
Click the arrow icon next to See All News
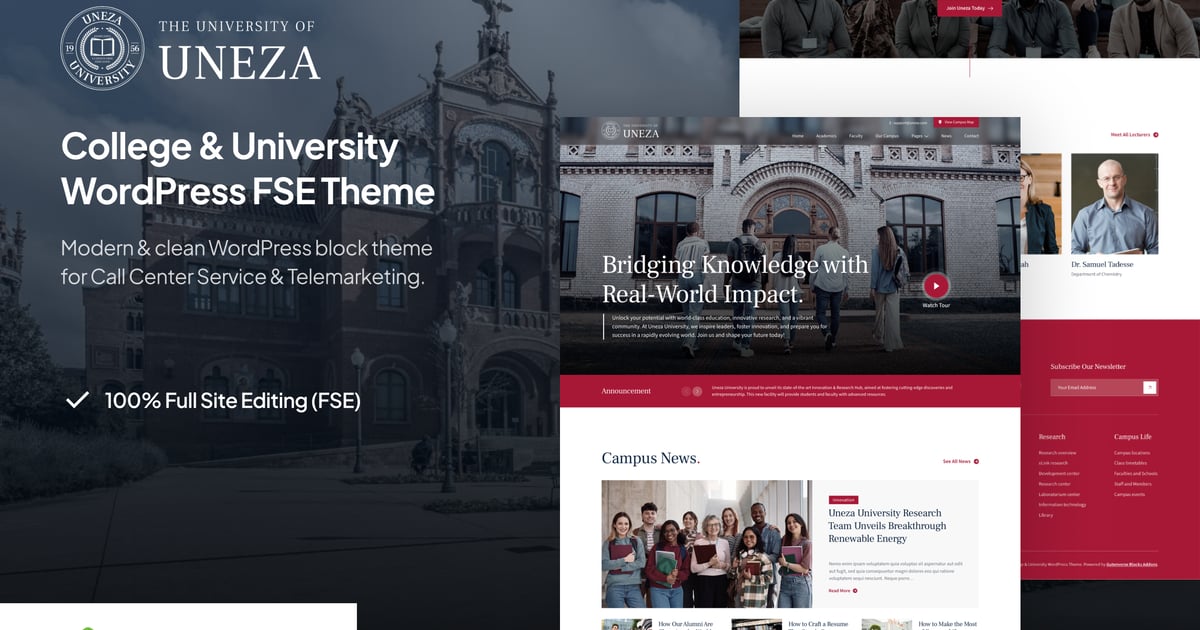976,461
